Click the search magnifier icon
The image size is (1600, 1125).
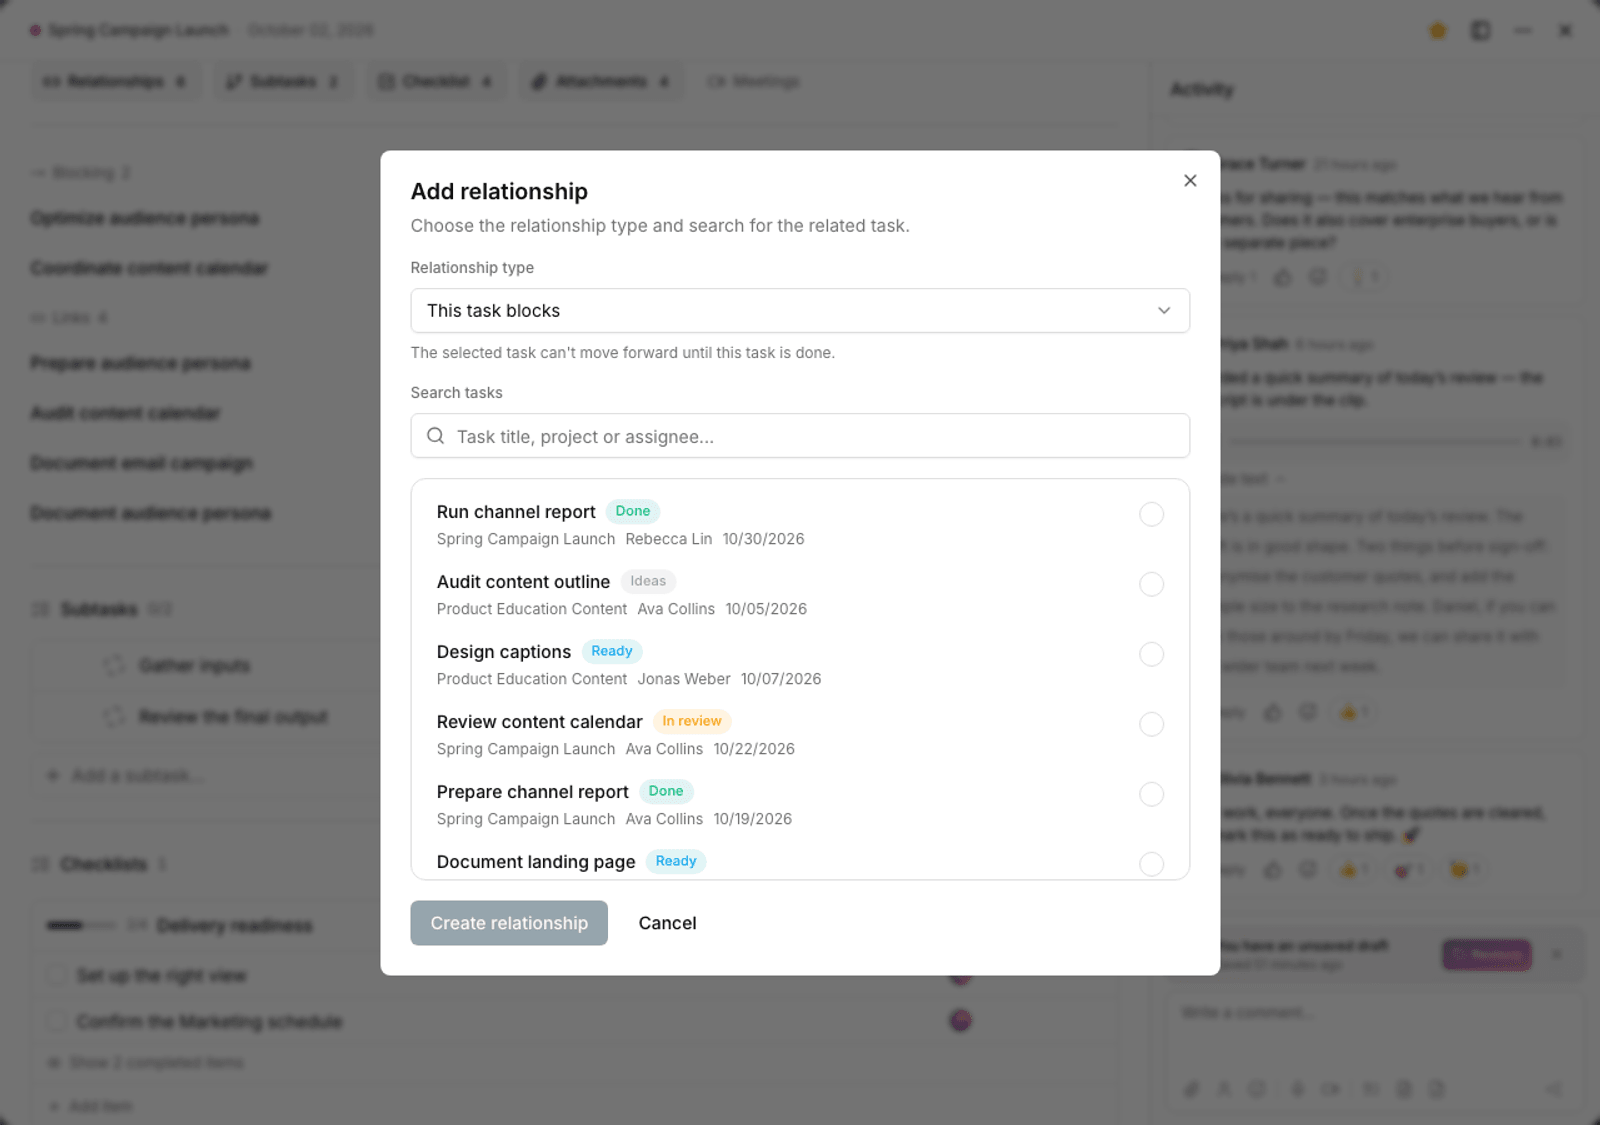(436, 436)
